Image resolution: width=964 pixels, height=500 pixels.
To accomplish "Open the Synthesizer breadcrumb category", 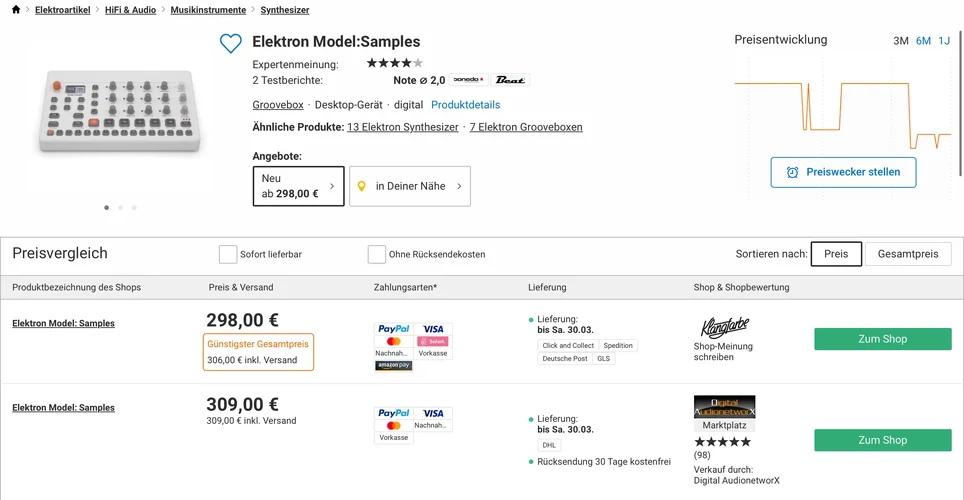I will coord(284,10).
